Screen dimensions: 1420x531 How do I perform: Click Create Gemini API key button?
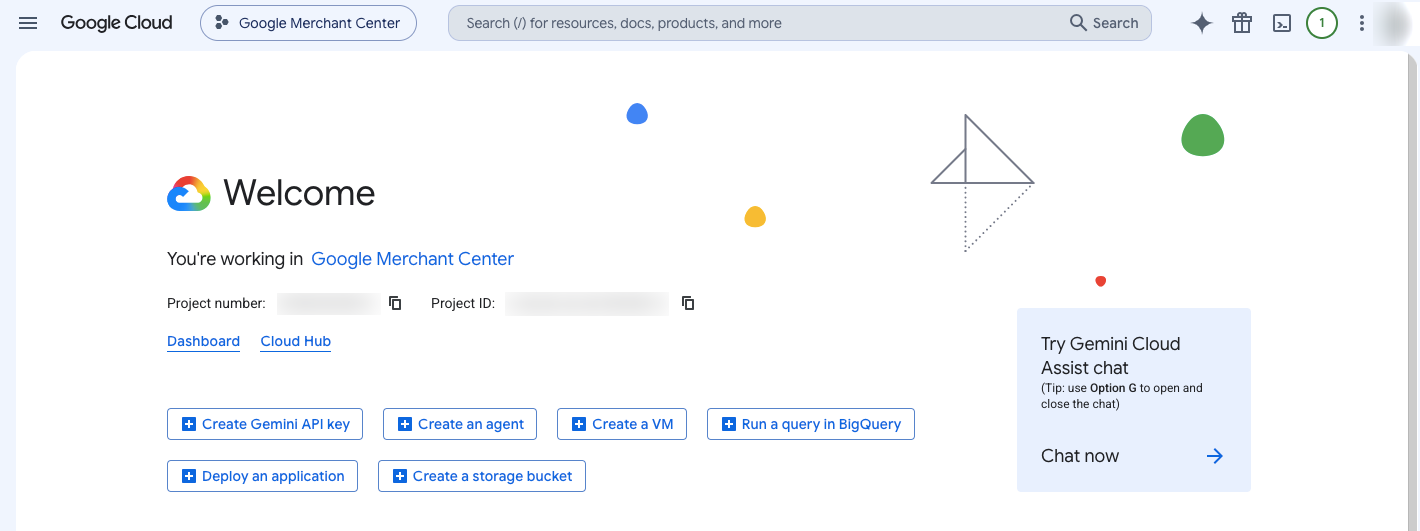265,424
